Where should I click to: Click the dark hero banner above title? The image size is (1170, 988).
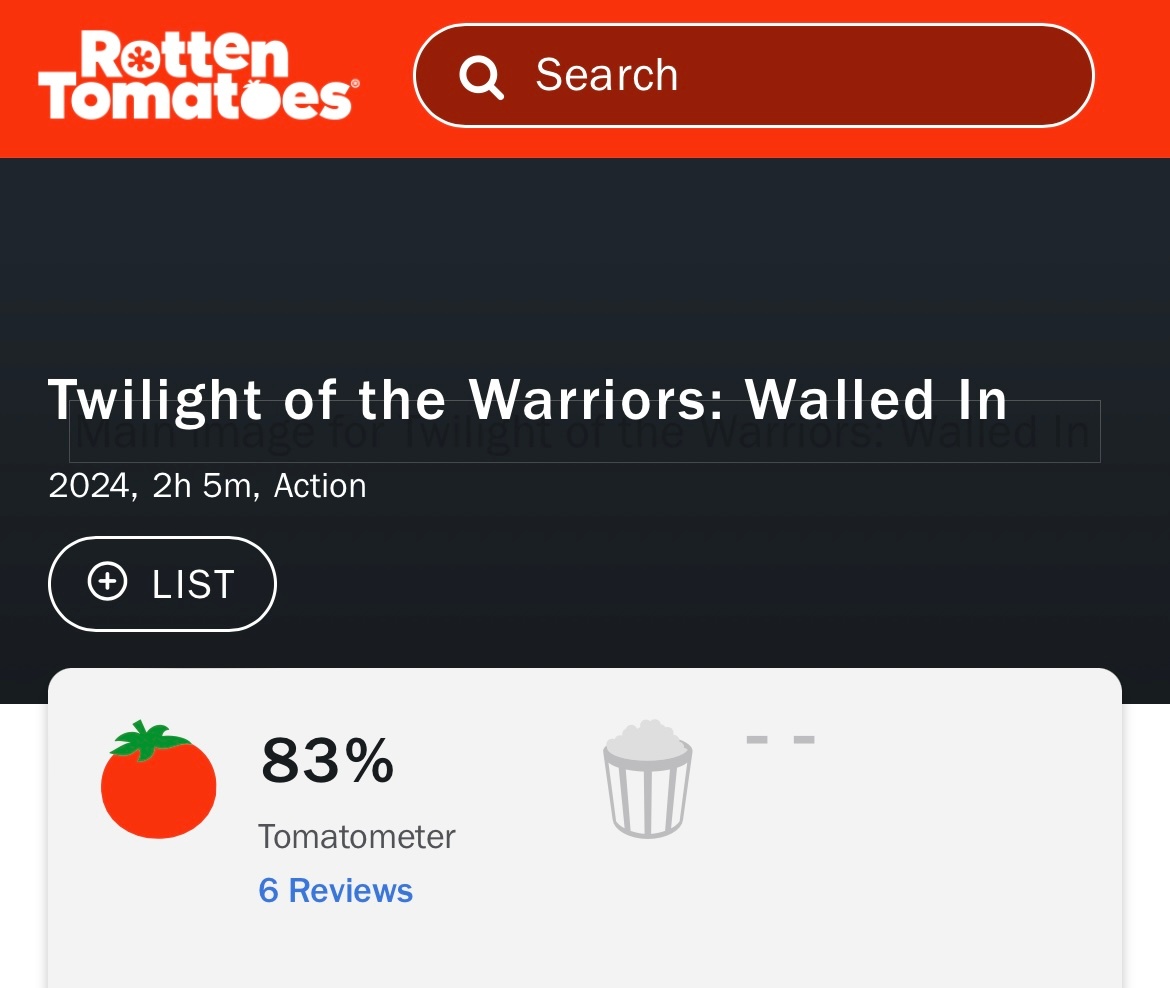pos(585,261)
